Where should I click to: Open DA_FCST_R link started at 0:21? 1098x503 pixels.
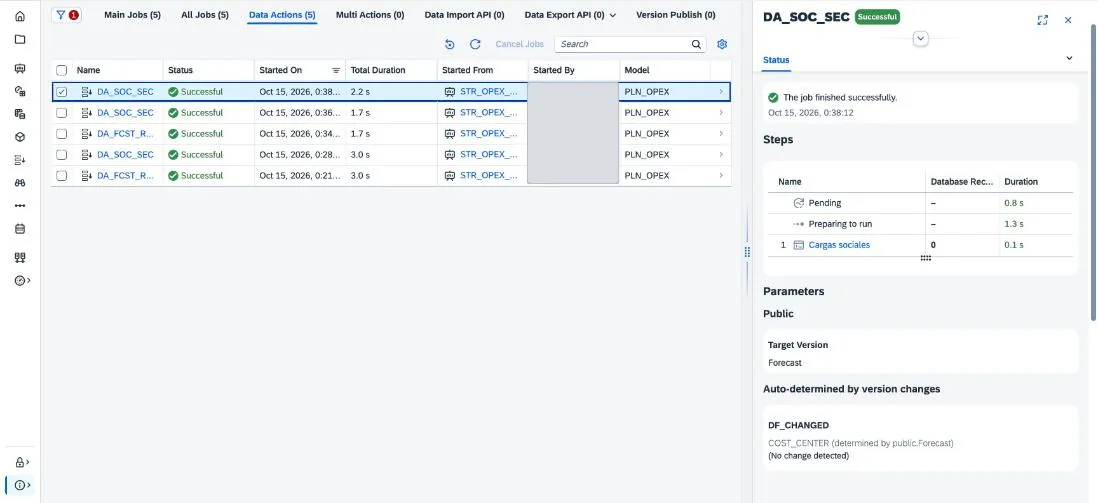pyautogui.click(x=126, y=176)
